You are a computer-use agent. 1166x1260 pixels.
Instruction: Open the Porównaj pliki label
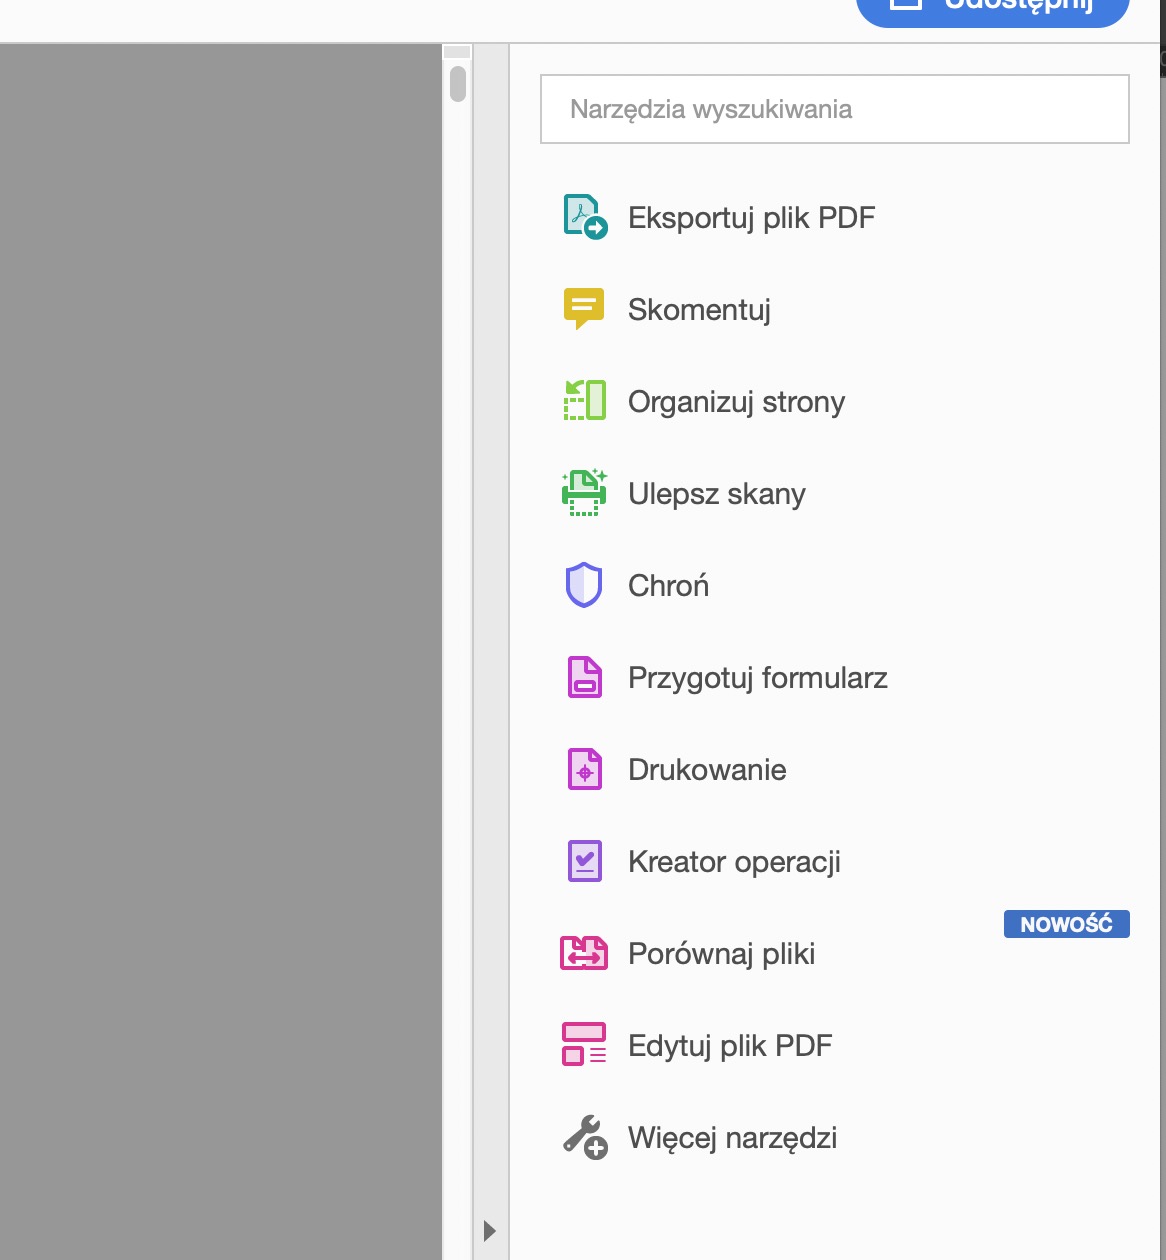pyautogui.click(x=722, y=954)
